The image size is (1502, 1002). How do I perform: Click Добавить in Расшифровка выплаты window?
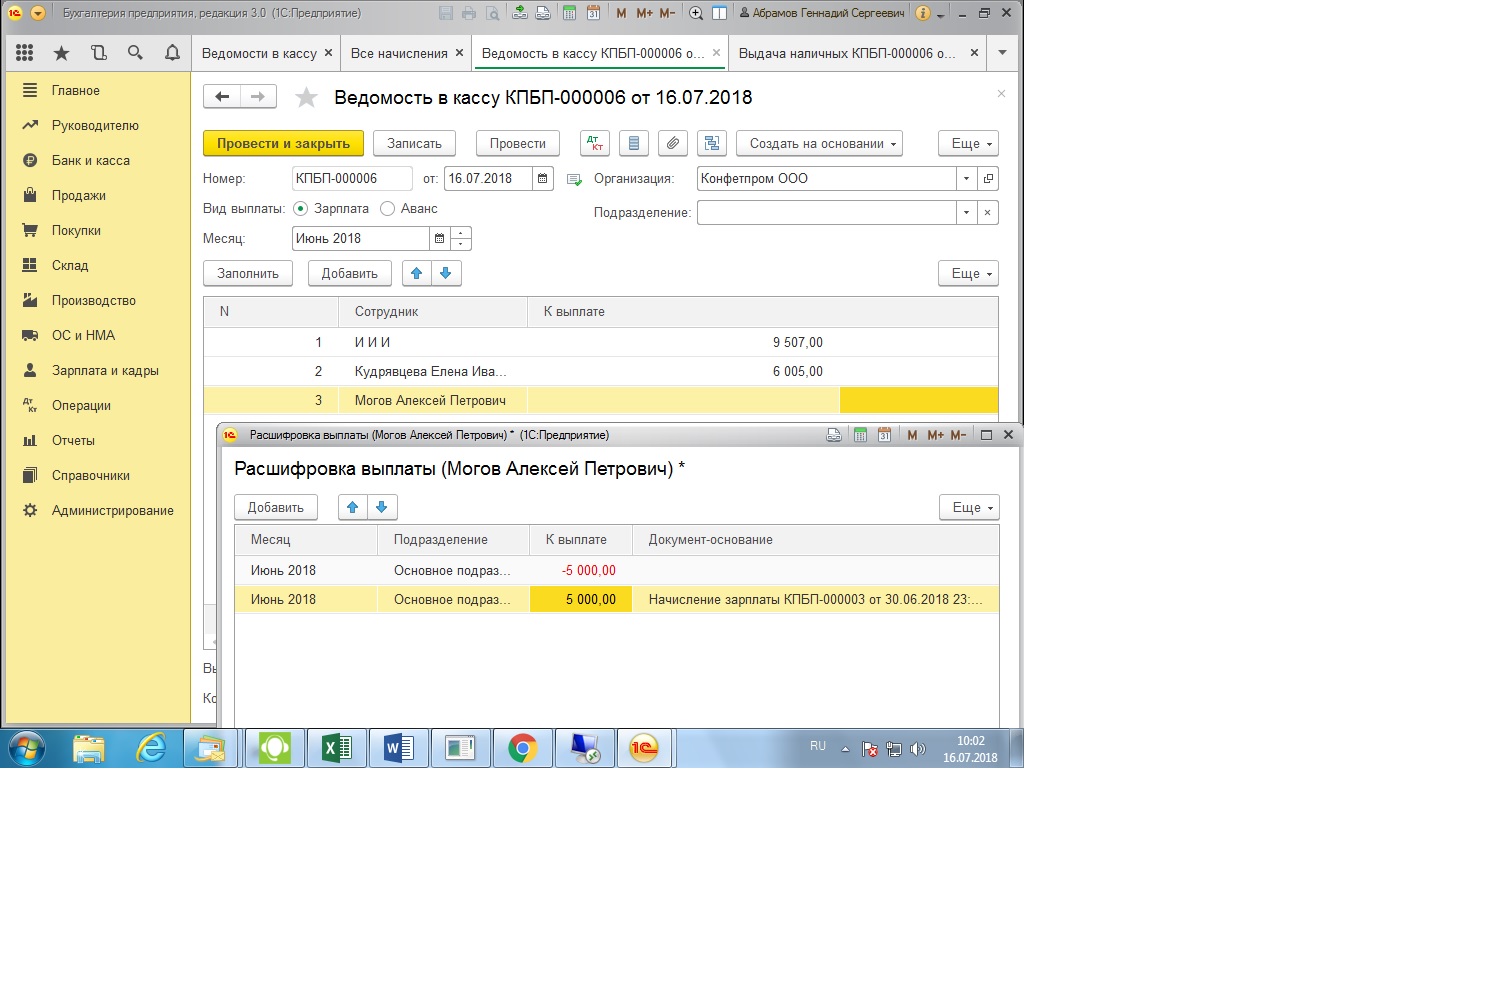click(x=275, y=507)
